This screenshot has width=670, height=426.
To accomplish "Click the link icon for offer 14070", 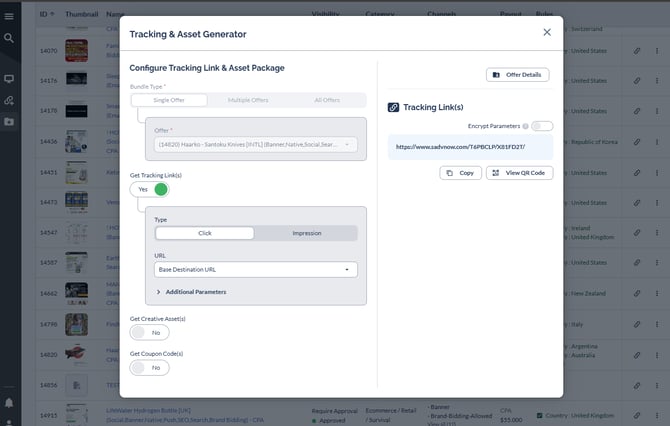I will click(637, 48).
